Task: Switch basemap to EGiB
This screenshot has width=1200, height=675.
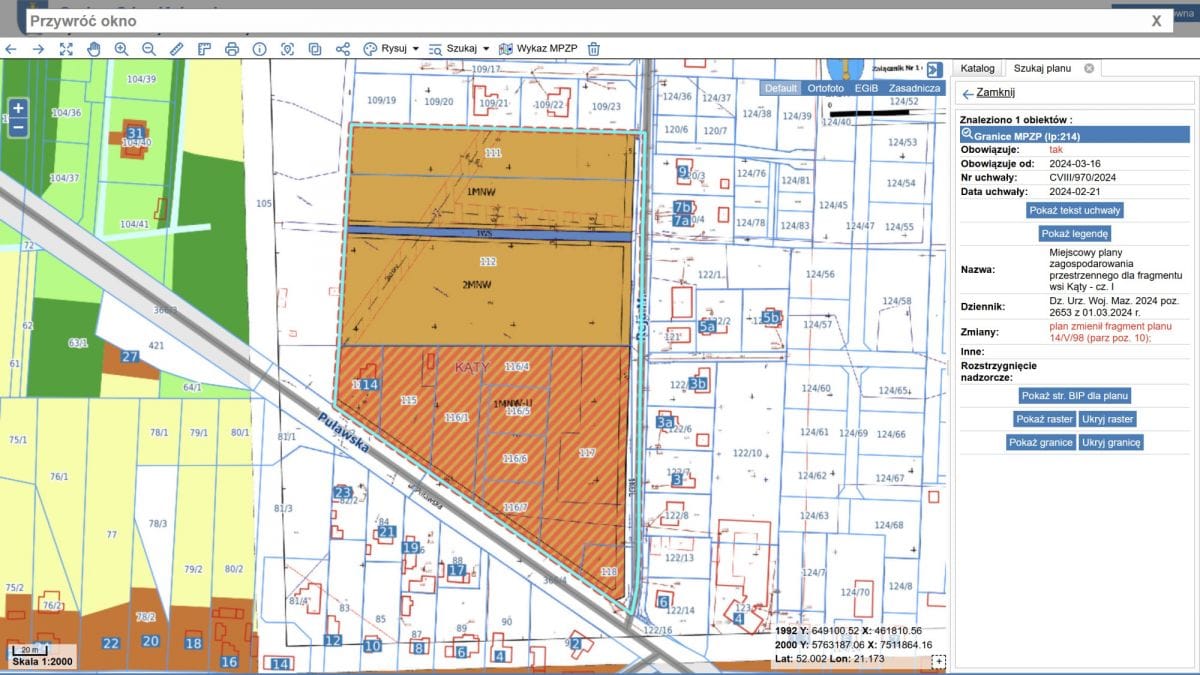Action: tap(866, 88)
